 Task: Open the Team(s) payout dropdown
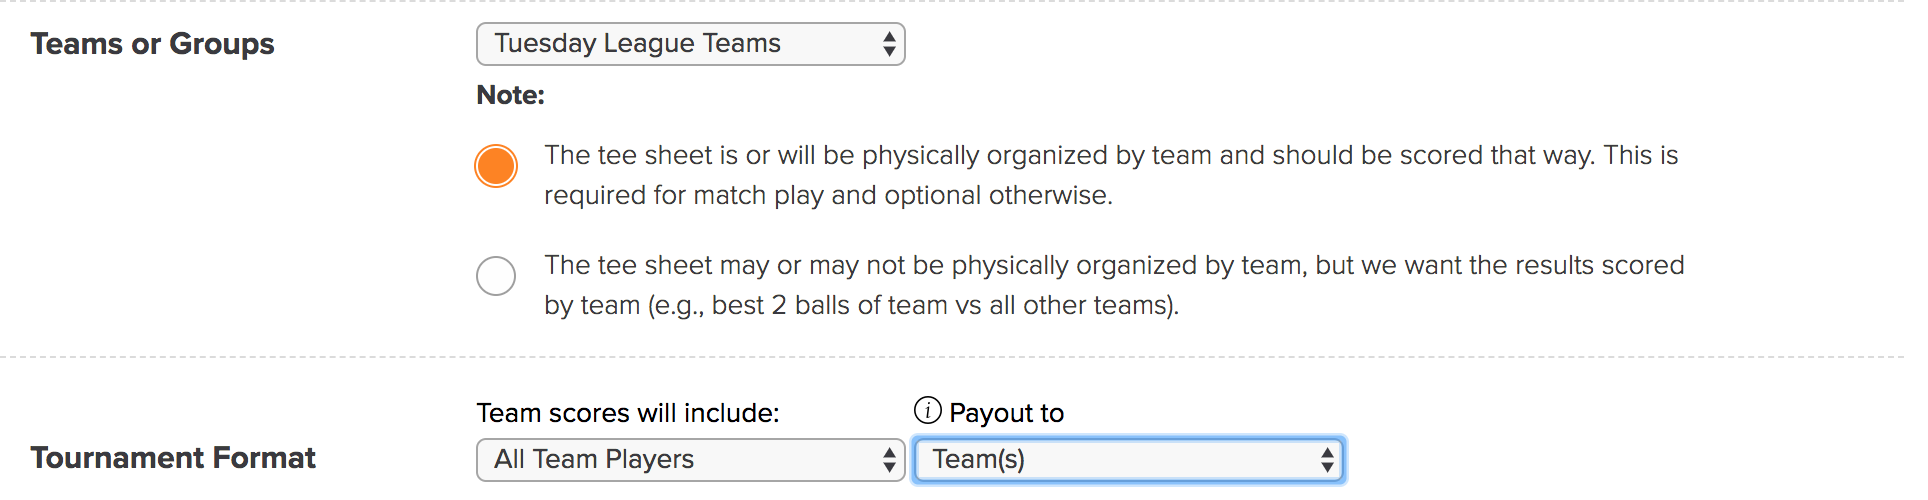[1129, 460]
